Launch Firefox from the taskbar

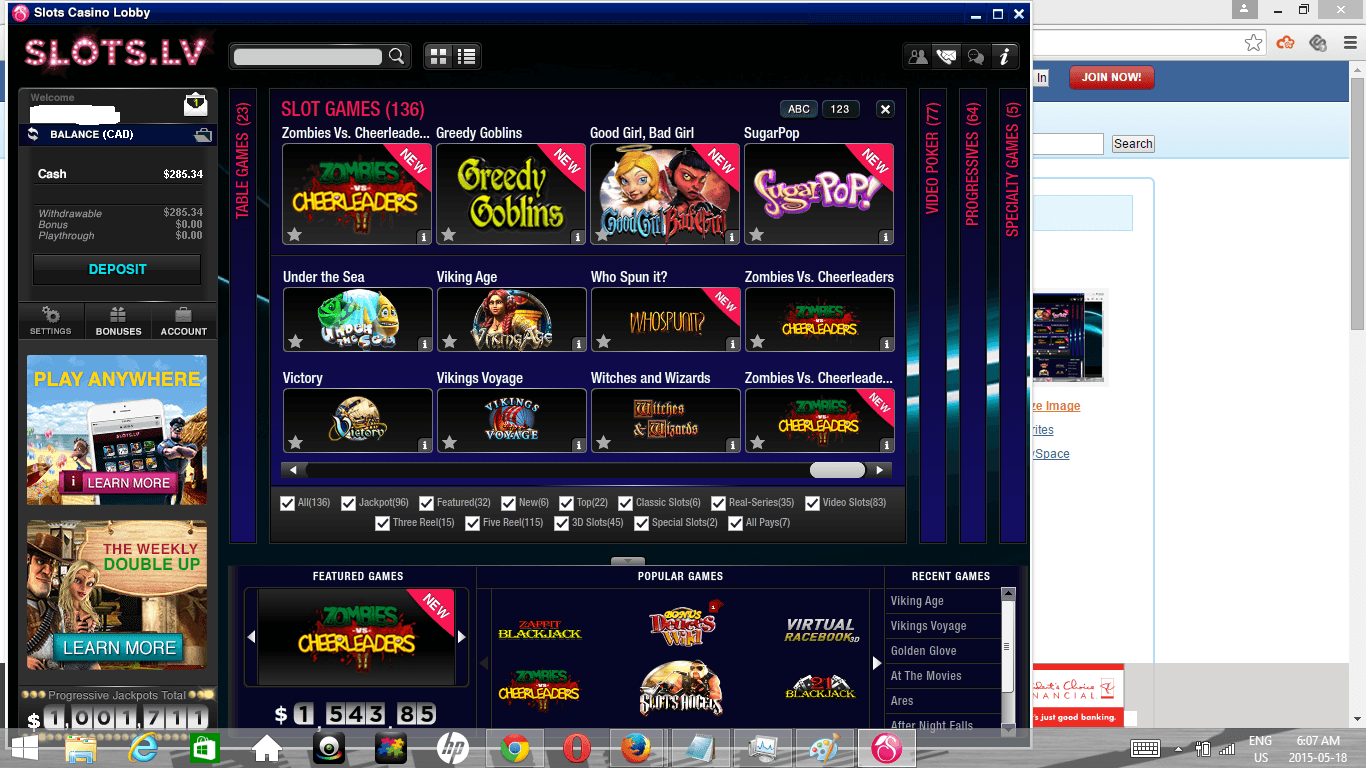click(x=637, y=748)
